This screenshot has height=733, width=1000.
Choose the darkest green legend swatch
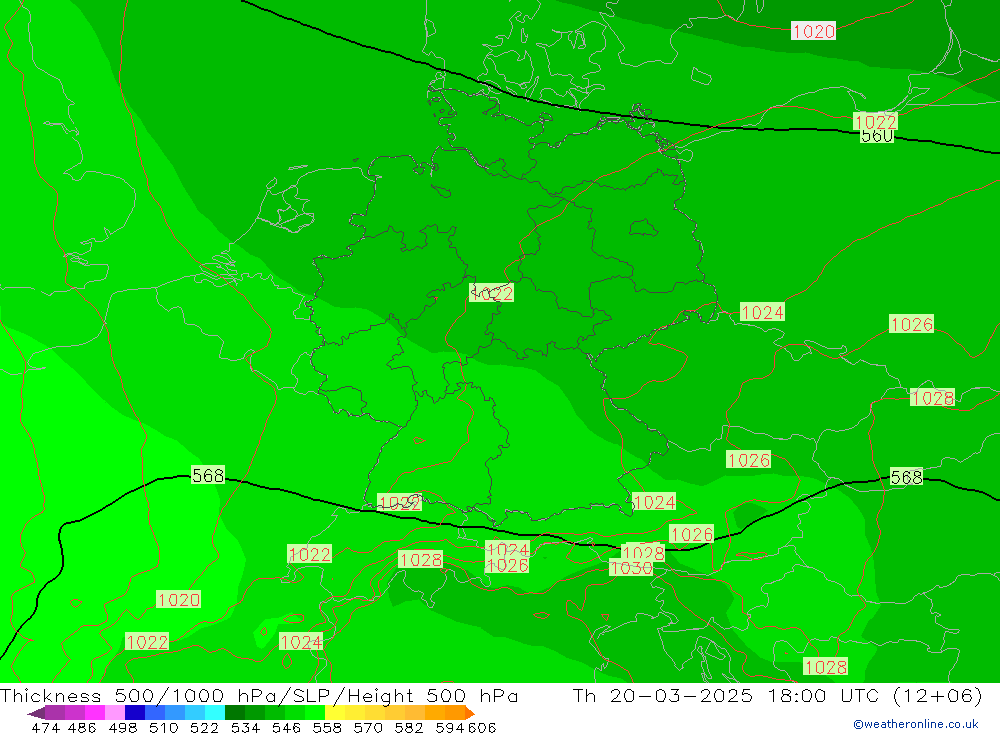click(x=235, y=713)
